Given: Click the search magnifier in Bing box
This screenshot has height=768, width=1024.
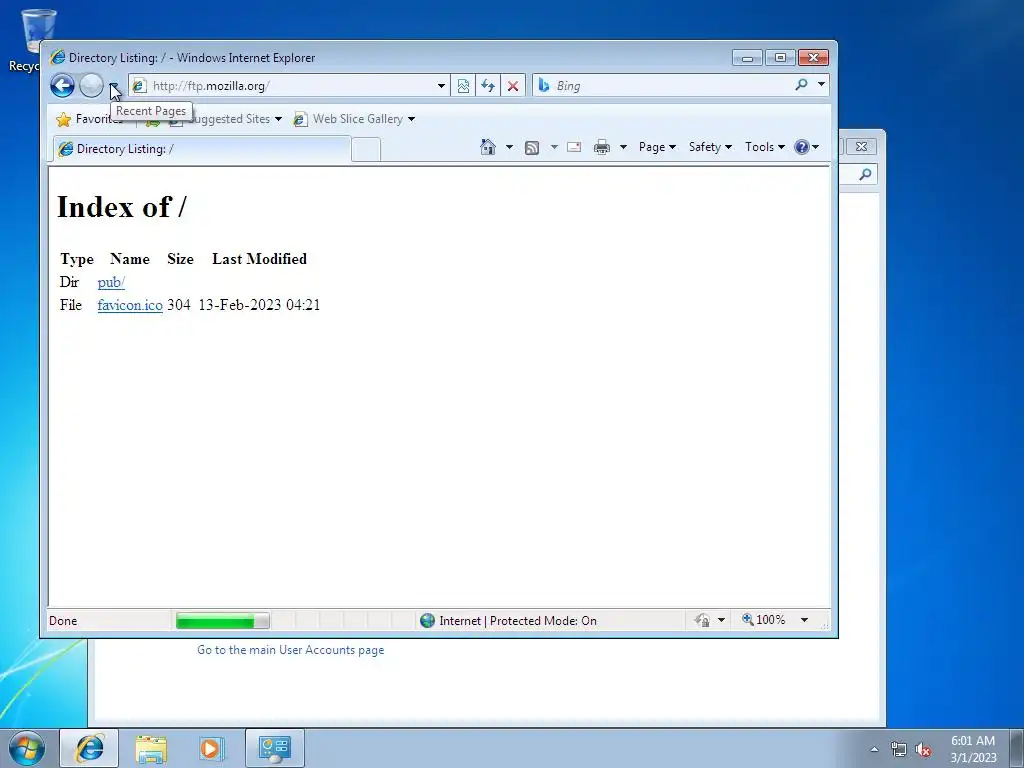Looking at the screenshot, I should click(x=801, y=85).
